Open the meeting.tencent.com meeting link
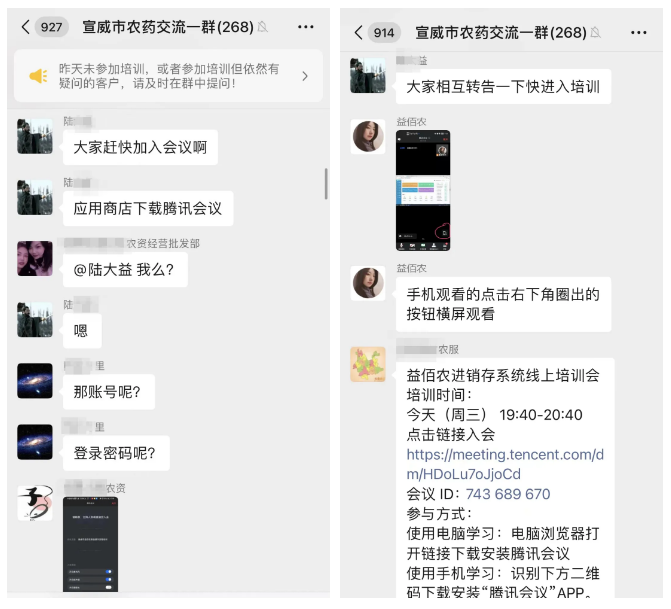This screenshot has height=609, width=671. 505,464
